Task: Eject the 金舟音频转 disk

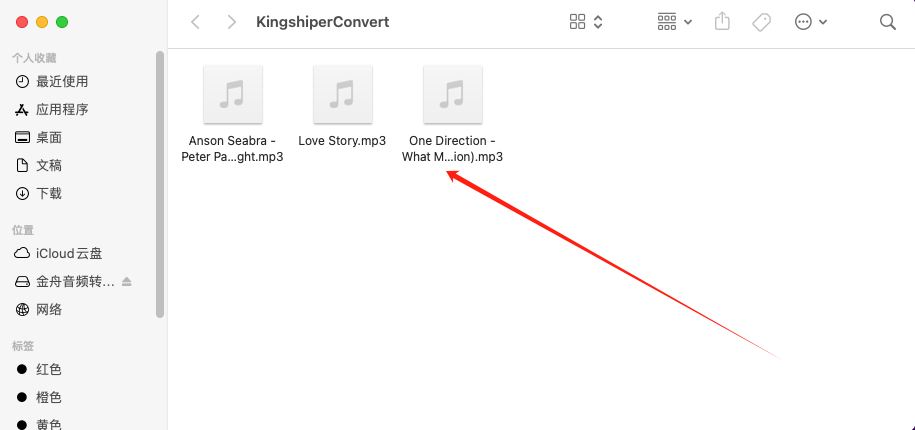Action: coord(127,282)
